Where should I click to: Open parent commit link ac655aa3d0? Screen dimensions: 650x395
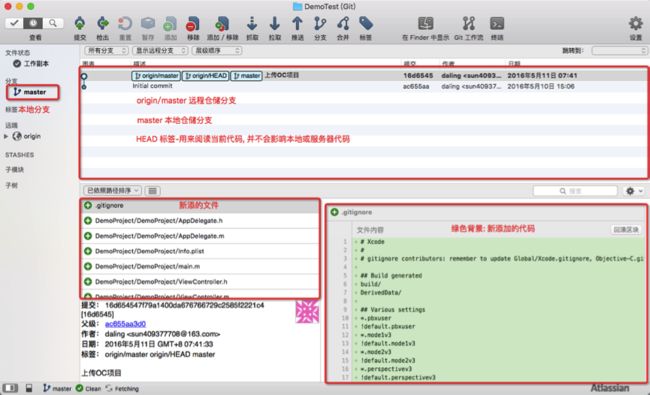pyautogui.click(x=125, y=324)
